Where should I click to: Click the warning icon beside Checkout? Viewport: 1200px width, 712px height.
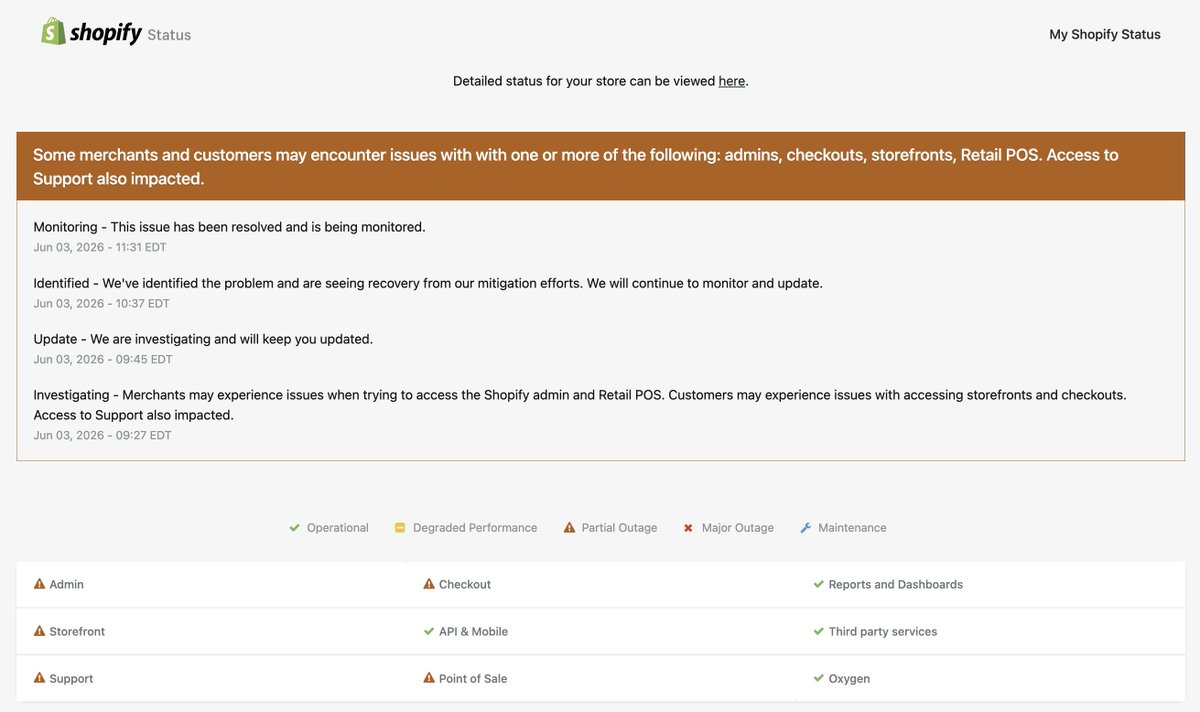click(429, 584)
